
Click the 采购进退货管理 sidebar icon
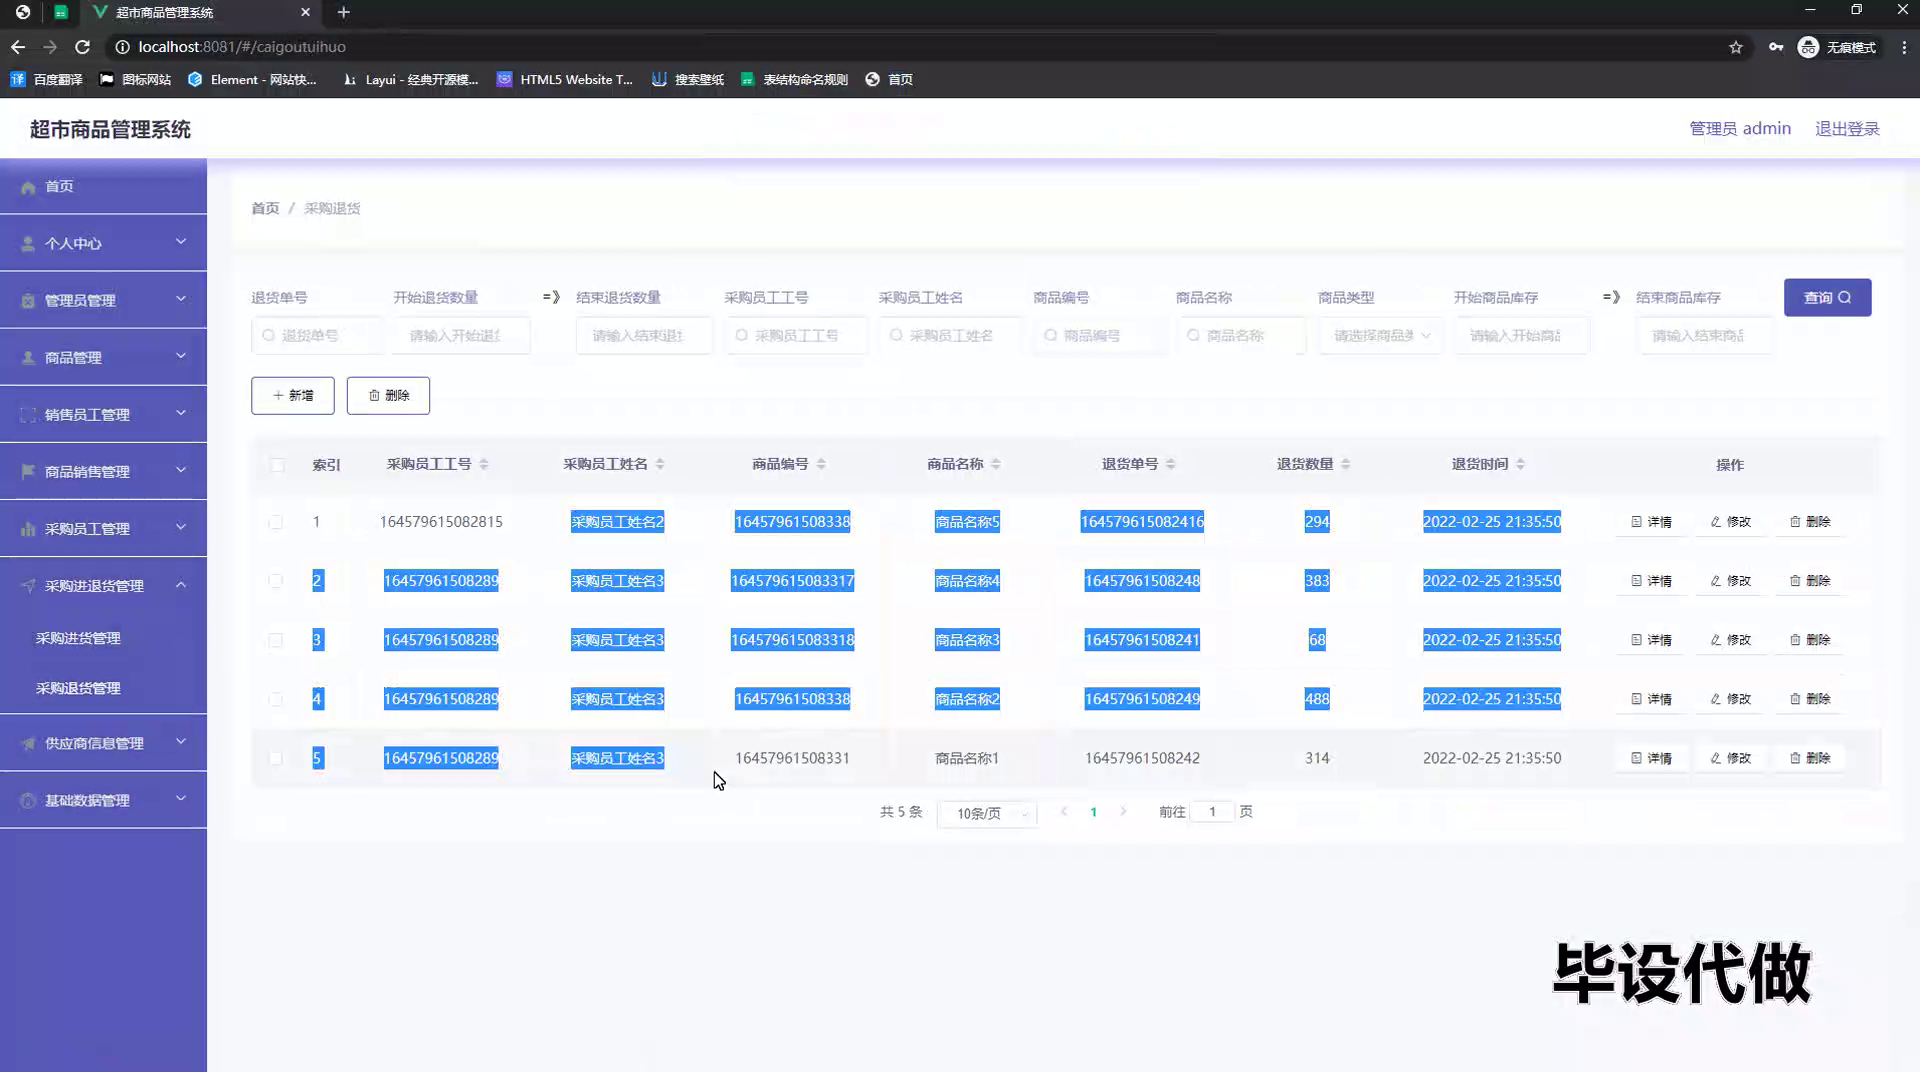pos(28,585)
